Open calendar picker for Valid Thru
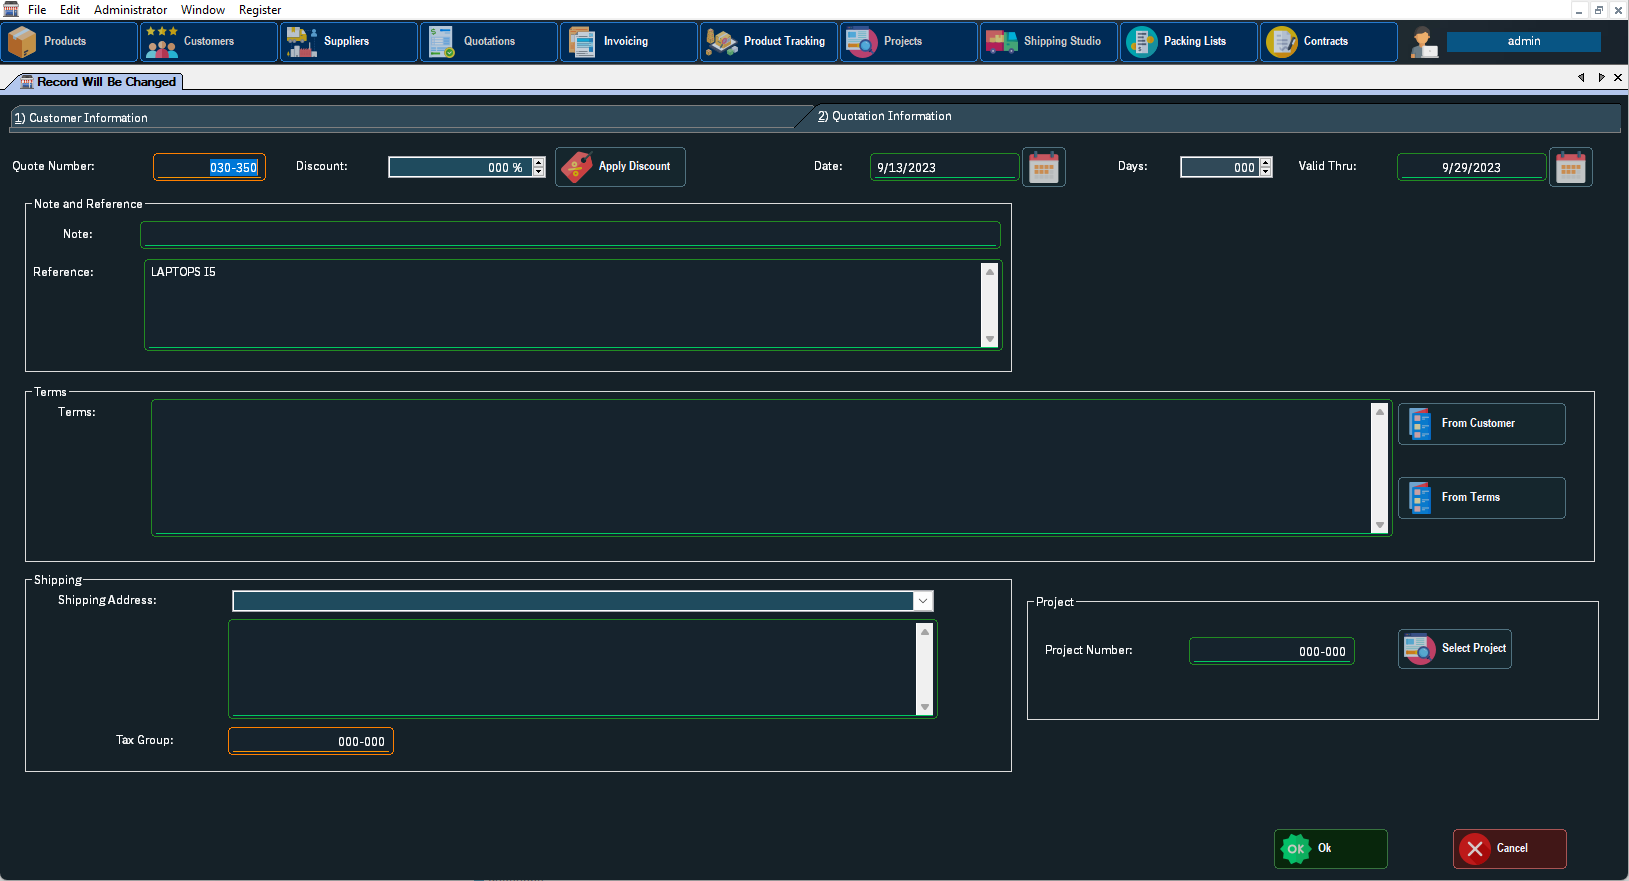Viewport: 1629px width, 881px height. click(1570, 167)
